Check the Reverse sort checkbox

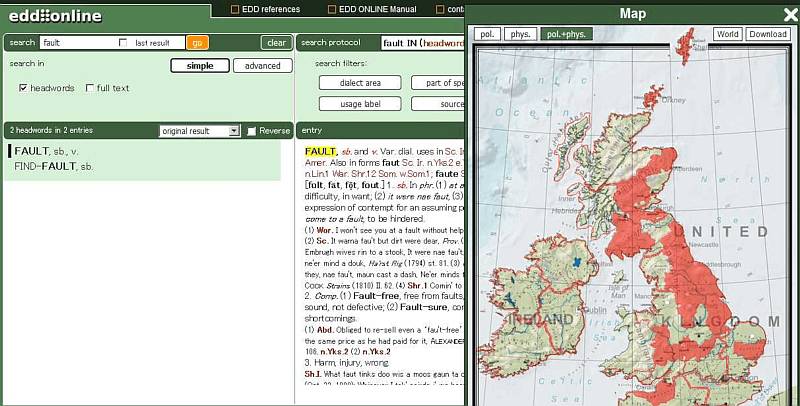click(x=251, y=131)
